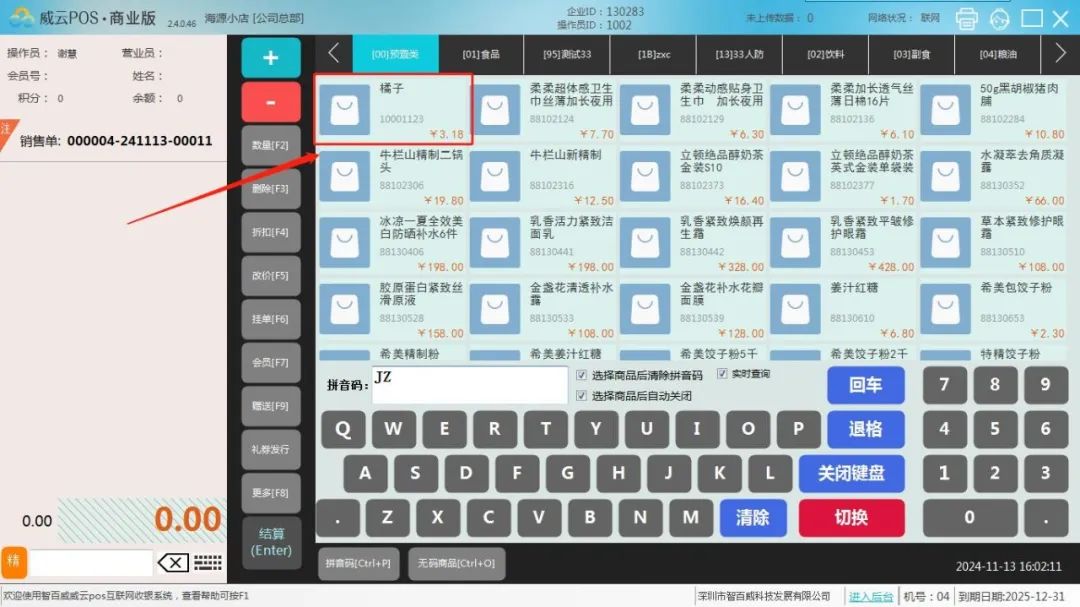Select 金盏花补水花瓣面膜 product card
The width and height of the screenshot is (1080, 607).
(692, 309)
